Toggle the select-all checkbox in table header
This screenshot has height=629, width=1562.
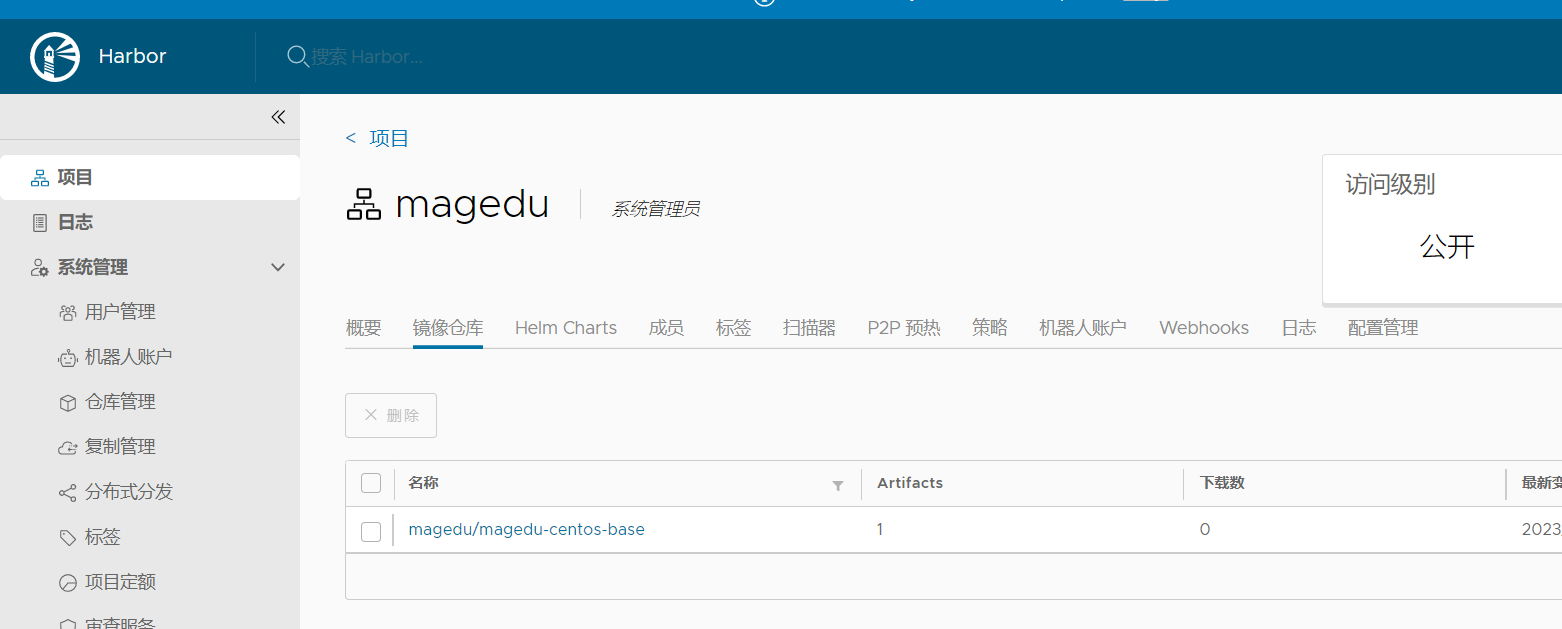click(371, 484)
